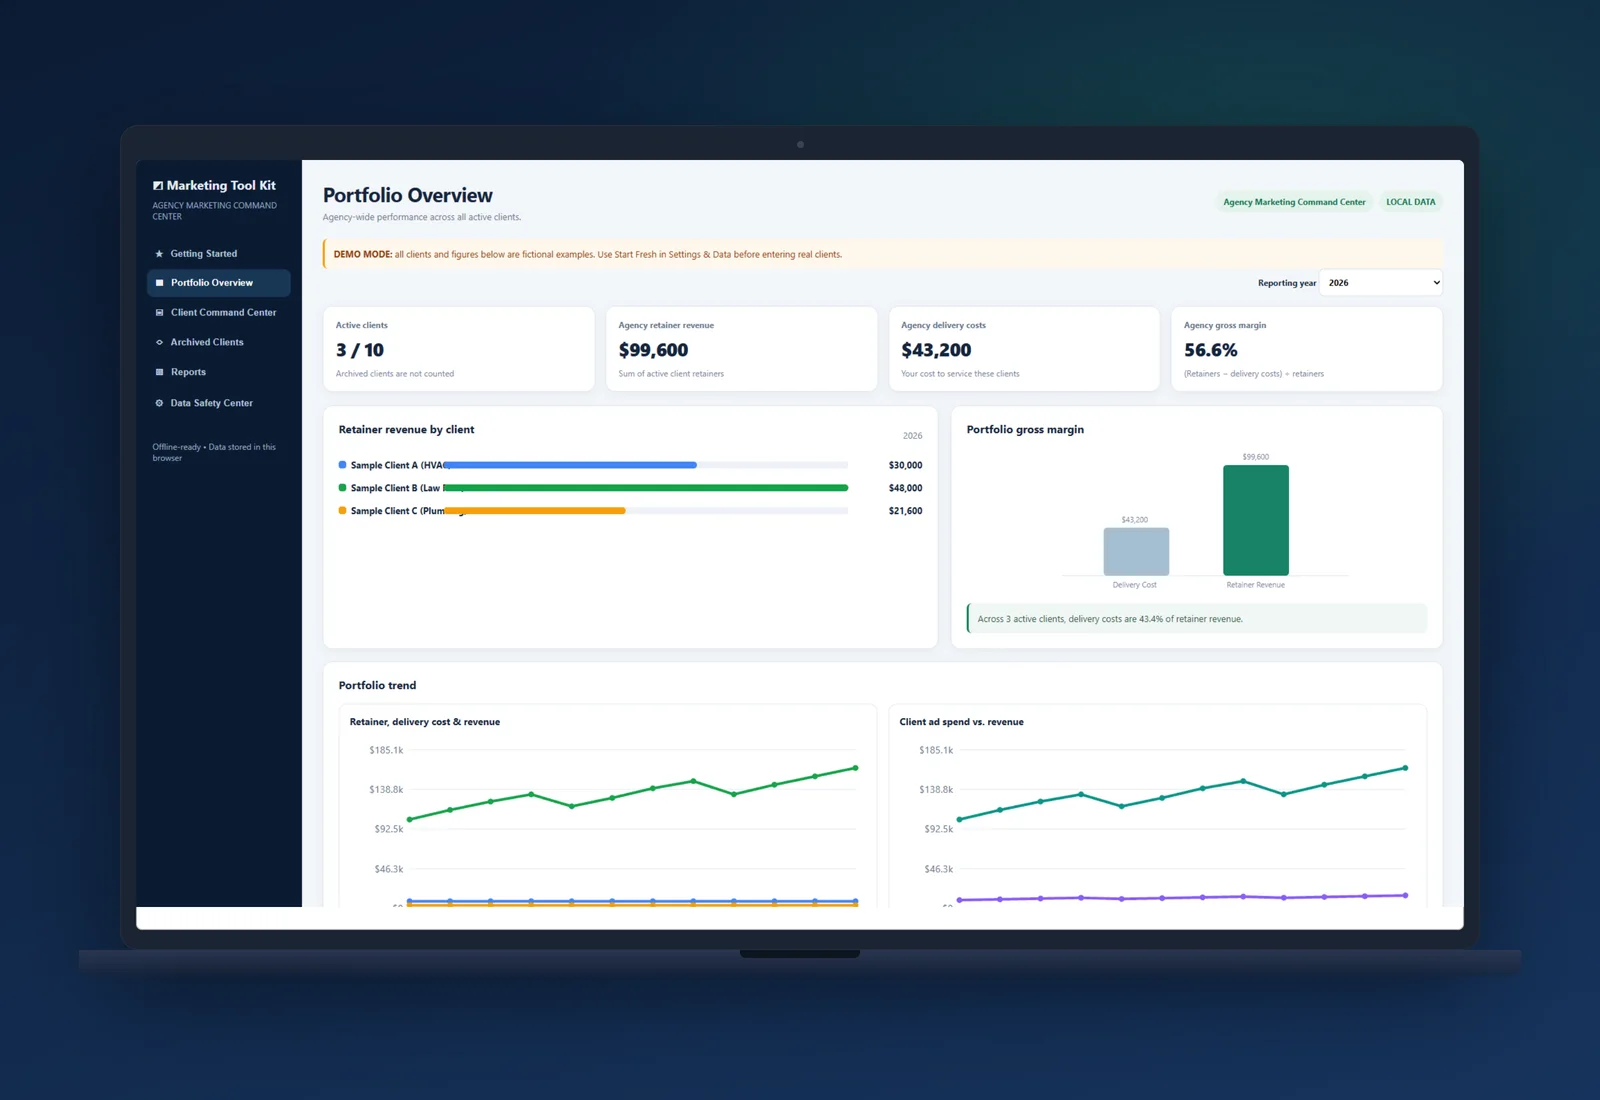Open the Reporting year dropdown

coord(1381,283)
